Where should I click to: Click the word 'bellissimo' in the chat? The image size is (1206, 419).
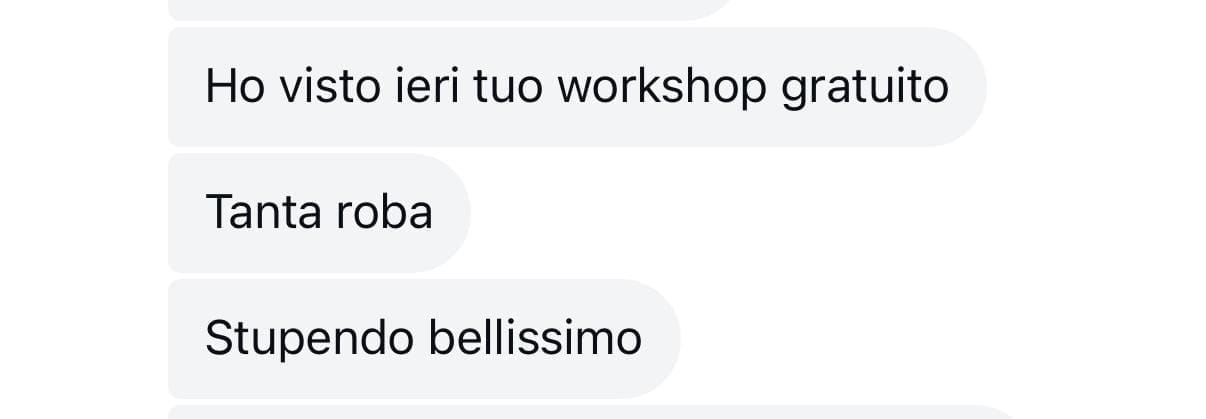[536, 339]
